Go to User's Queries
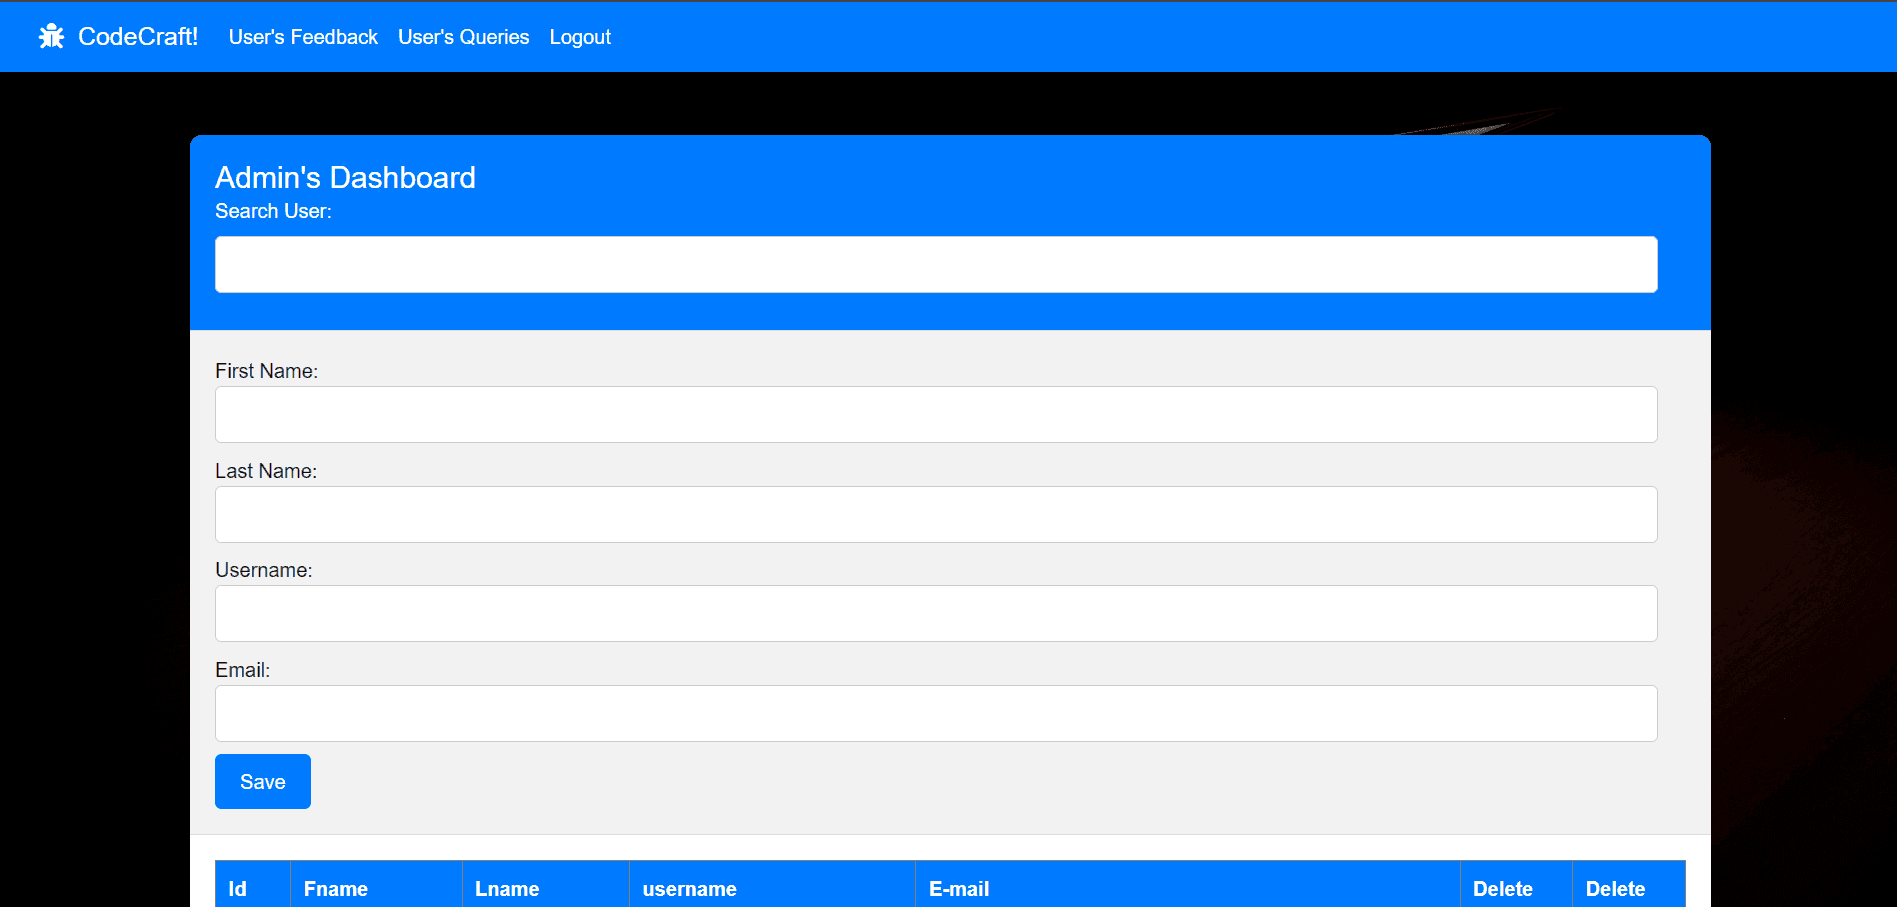 coord(464,37)
